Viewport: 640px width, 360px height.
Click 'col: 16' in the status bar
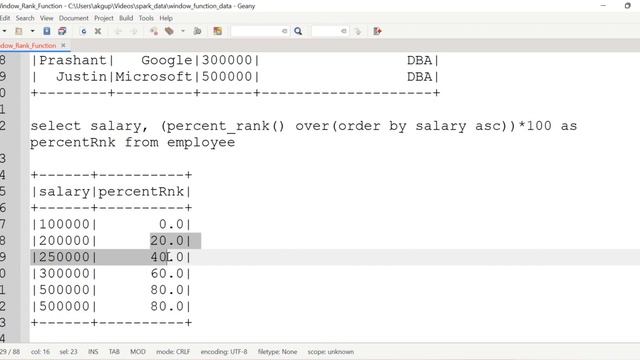pos(40,351)
